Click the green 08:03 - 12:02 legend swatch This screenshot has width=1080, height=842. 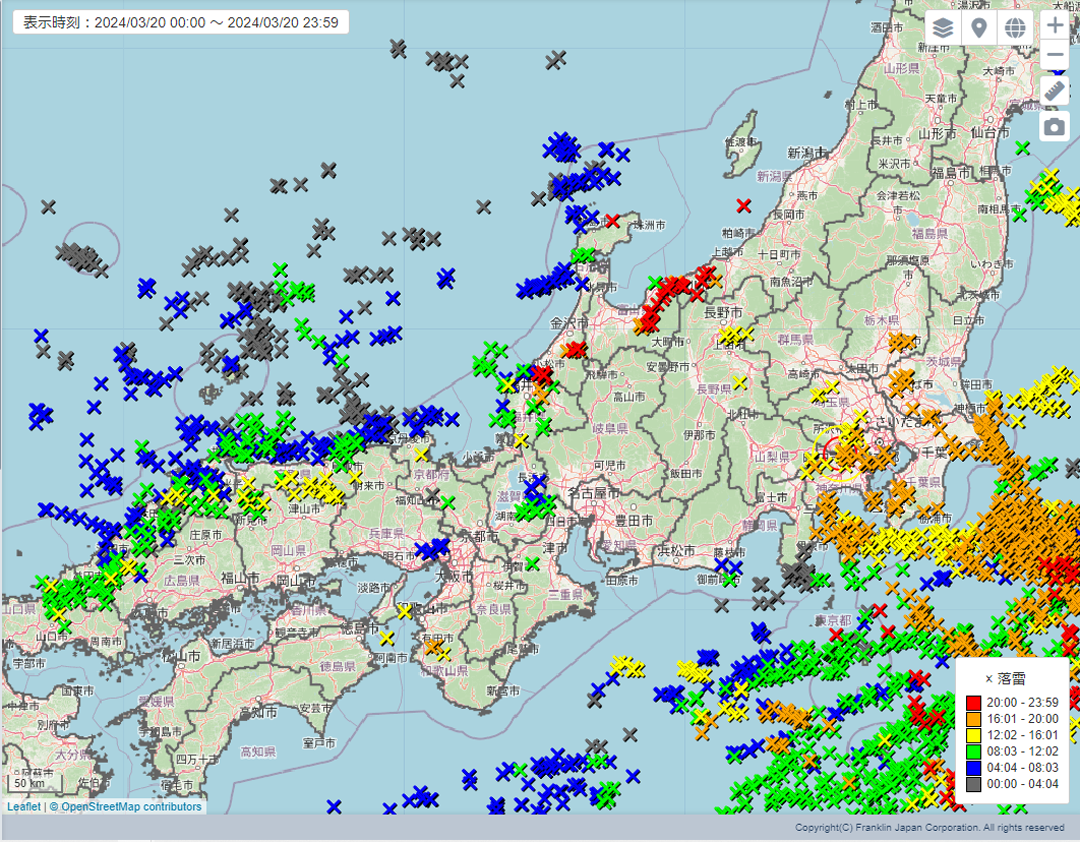click(x=974, y=752)
